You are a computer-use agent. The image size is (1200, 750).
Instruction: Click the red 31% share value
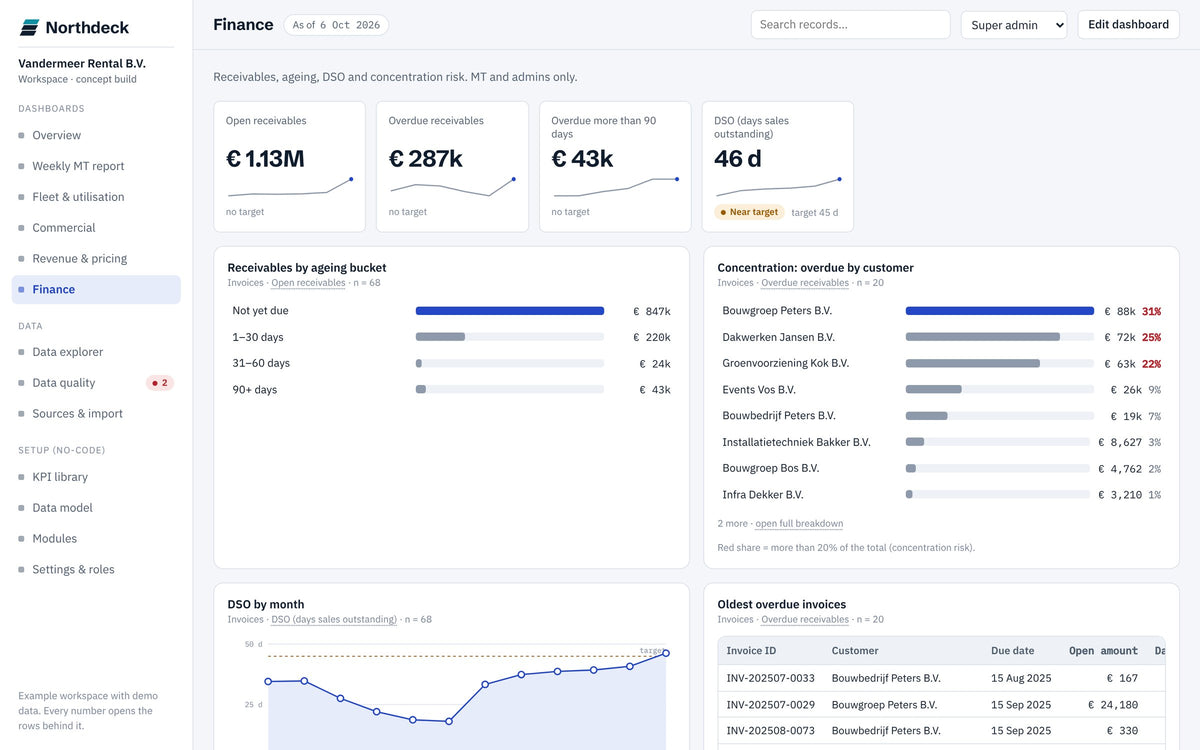tap(1151, 311)
